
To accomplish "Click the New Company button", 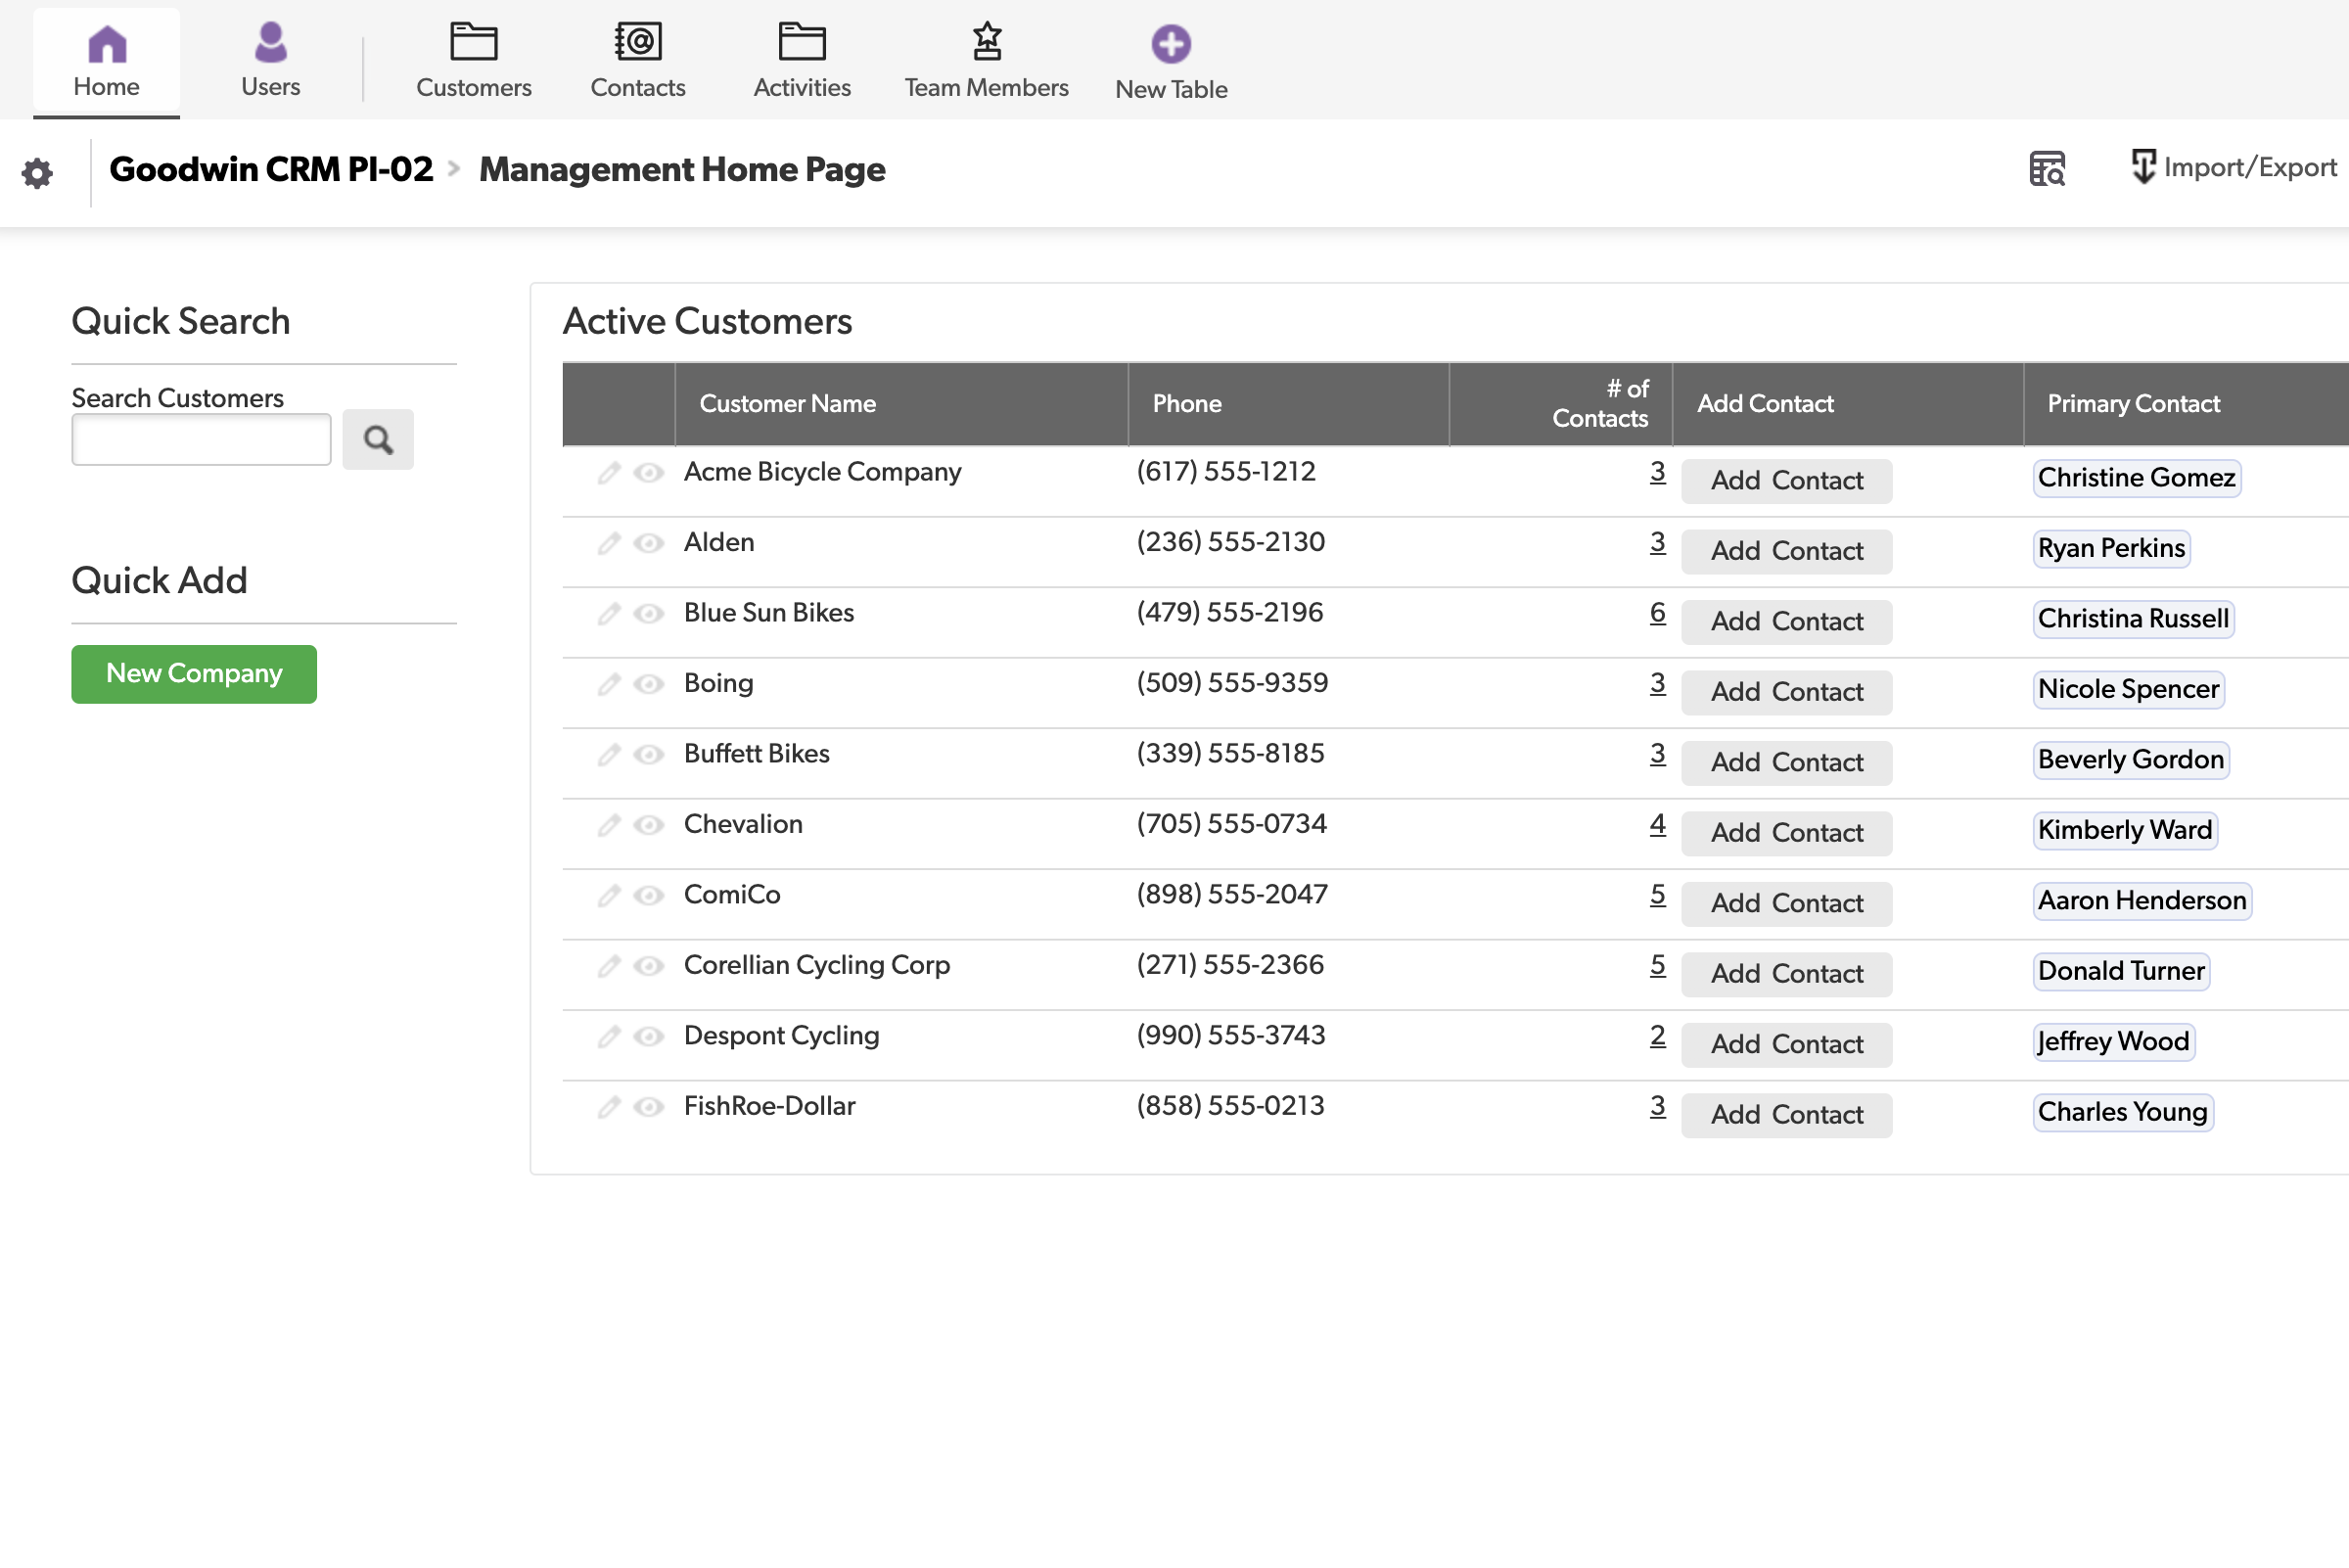I will [193, 674].
